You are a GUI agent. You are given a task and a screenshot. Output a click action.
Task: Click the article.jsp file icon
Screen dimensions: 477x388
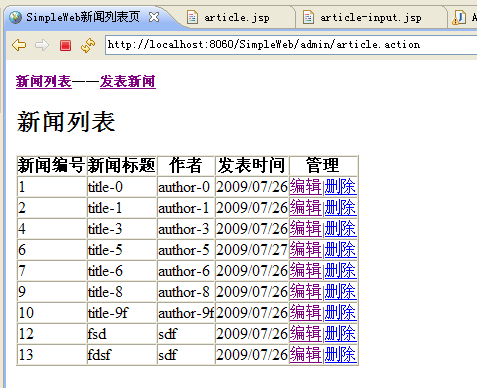point(192,17)
